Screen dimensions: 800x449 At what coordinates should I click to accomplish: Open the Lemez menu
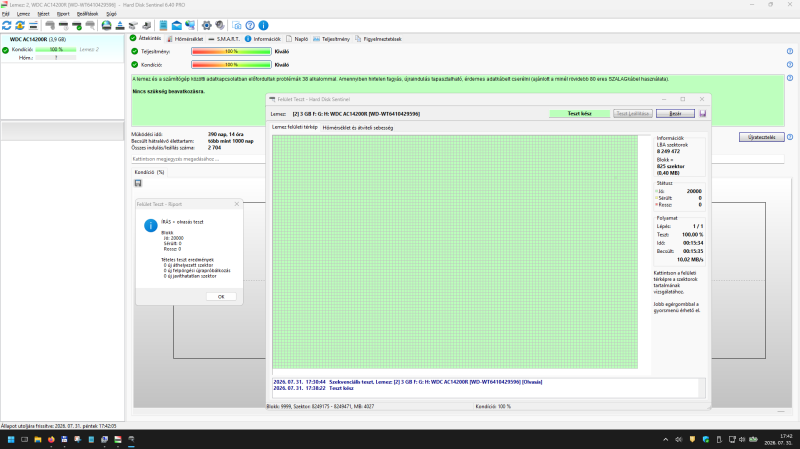pyautogui.click(x=23, y=14)
